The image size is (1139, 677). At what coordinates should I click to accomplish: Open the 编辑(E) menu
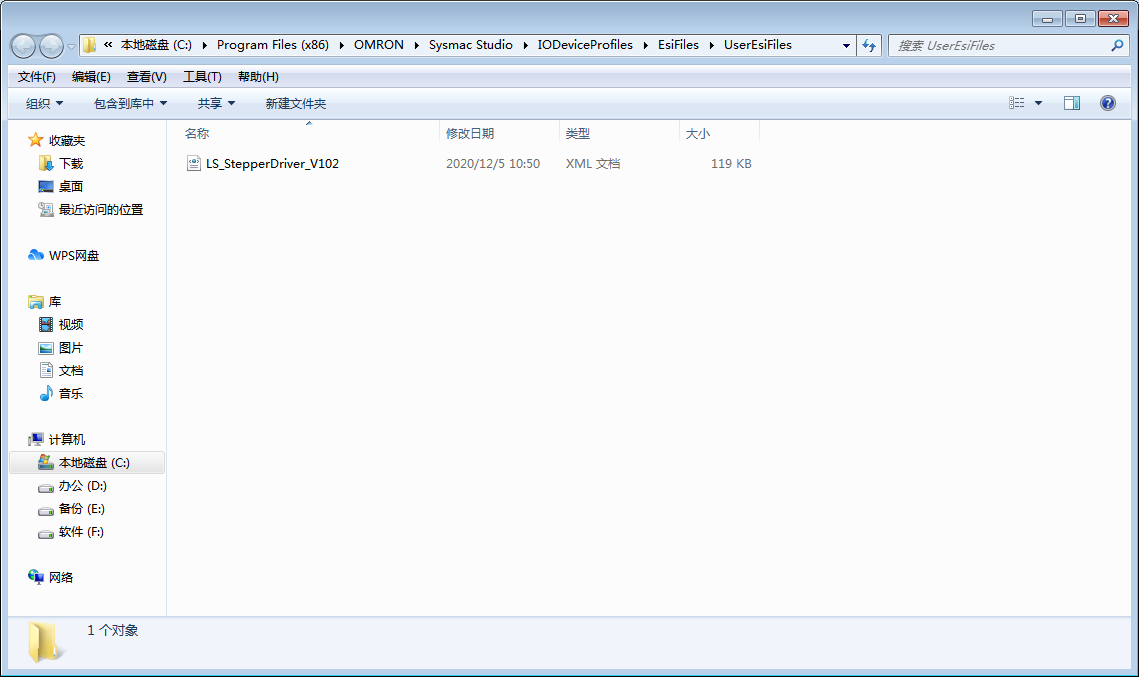click(x=92, y=76)
